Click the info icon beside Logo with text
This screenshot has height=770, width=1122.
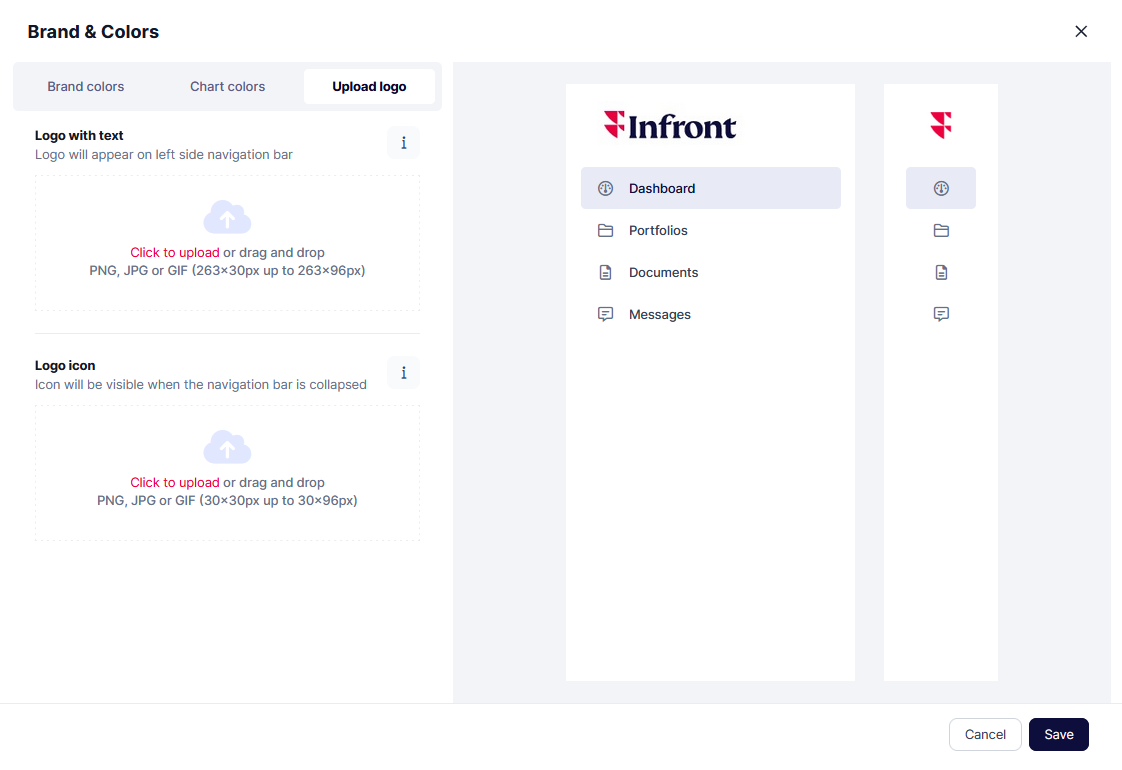[x=403, y=143]
